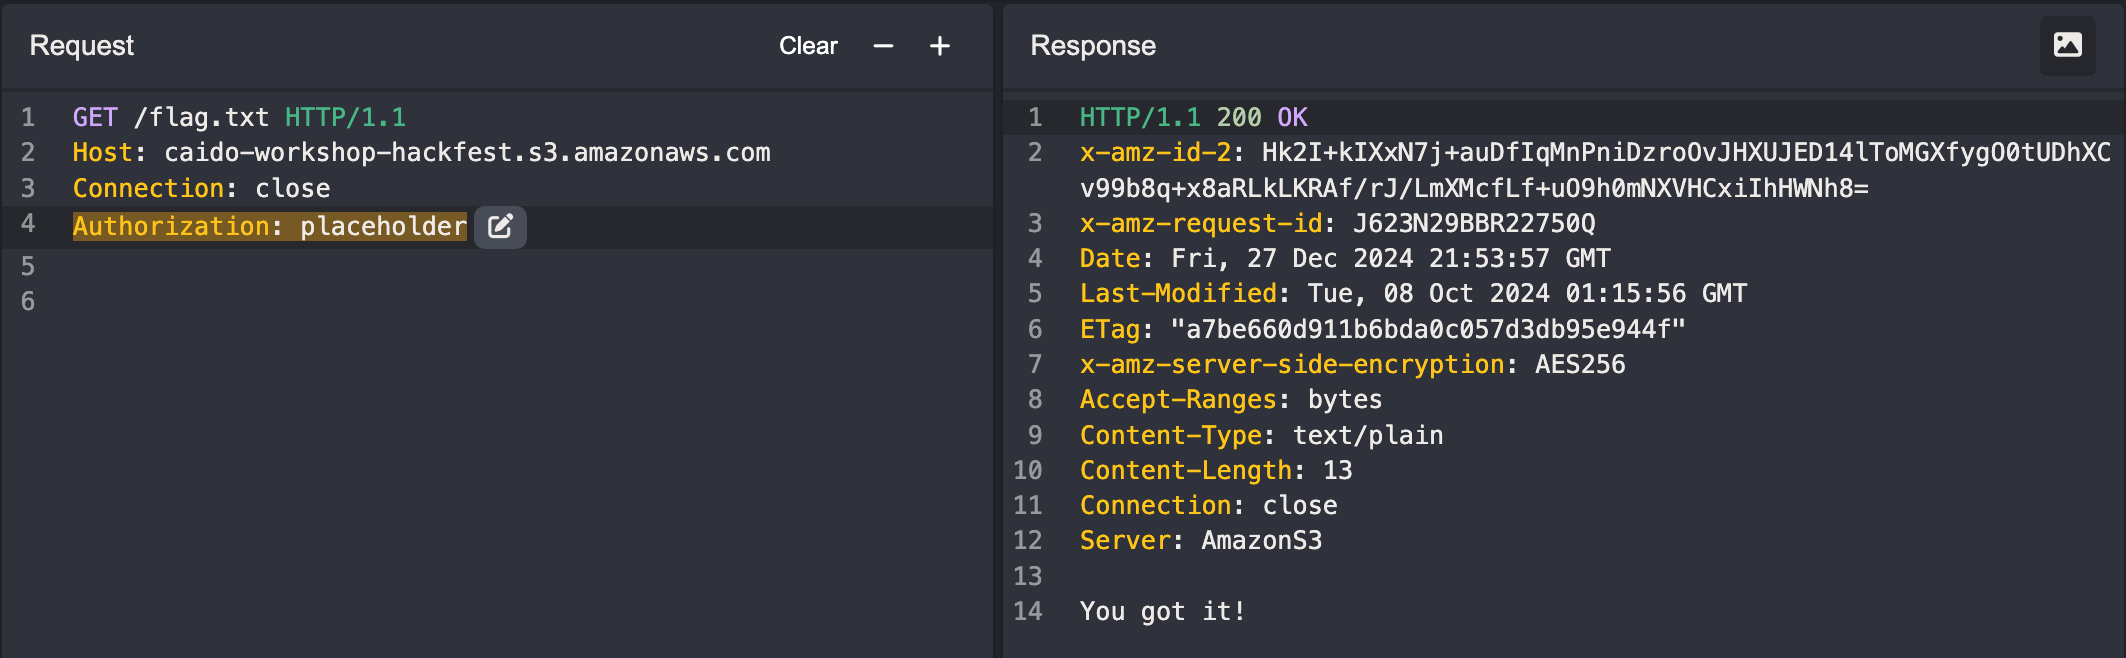This screenshot has width=2126, height=658.
Task: Click the x-amz-request-id value J623N29BBR22750Q
Action: point(1474,223)
